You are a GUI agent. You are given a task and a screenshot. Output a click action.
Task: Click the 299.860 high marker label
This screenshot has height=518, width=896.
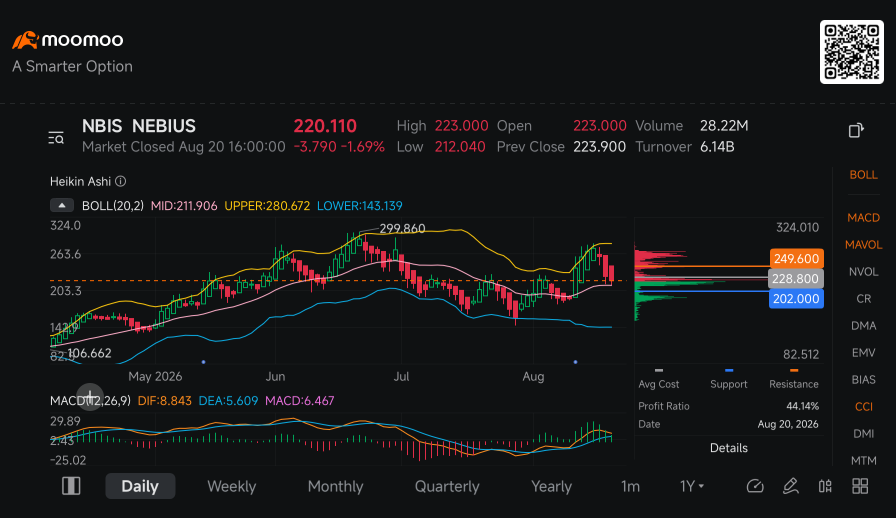(x=402, y=229)
